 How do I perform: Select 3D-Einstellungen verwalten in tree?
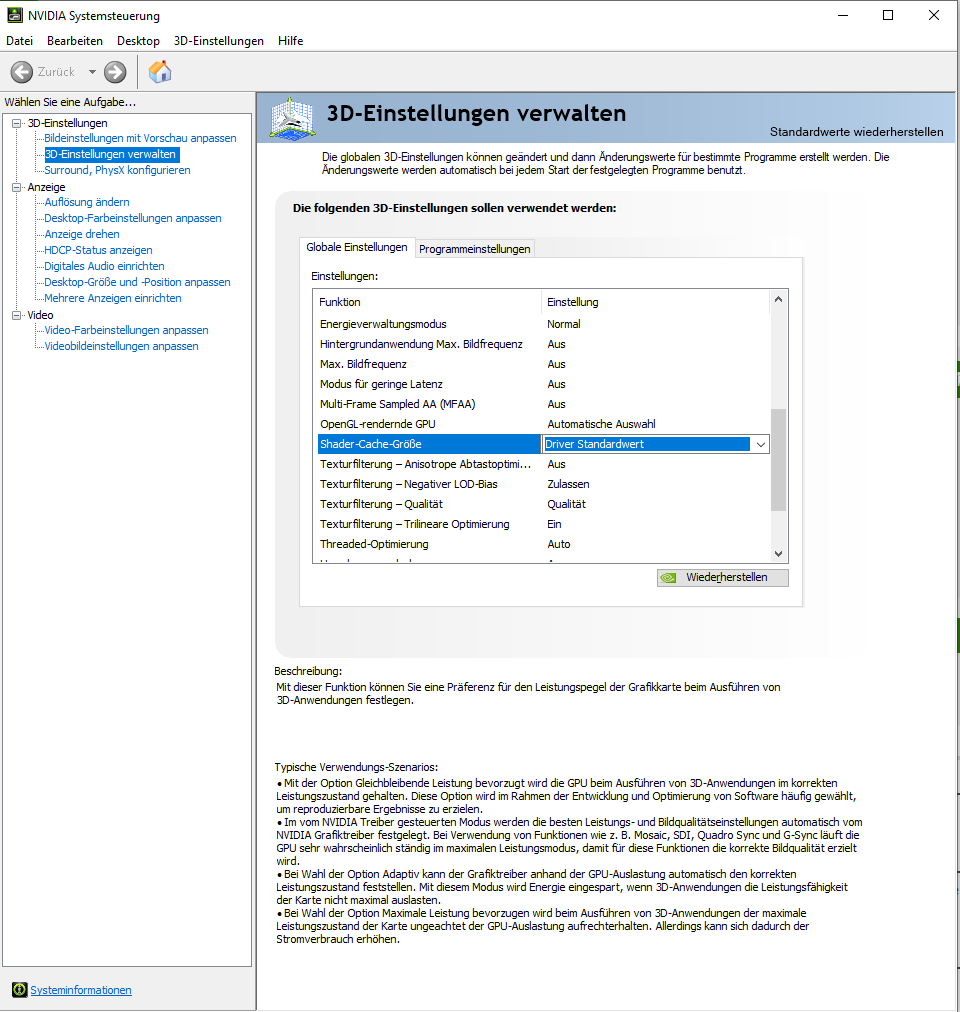point(110,154)
